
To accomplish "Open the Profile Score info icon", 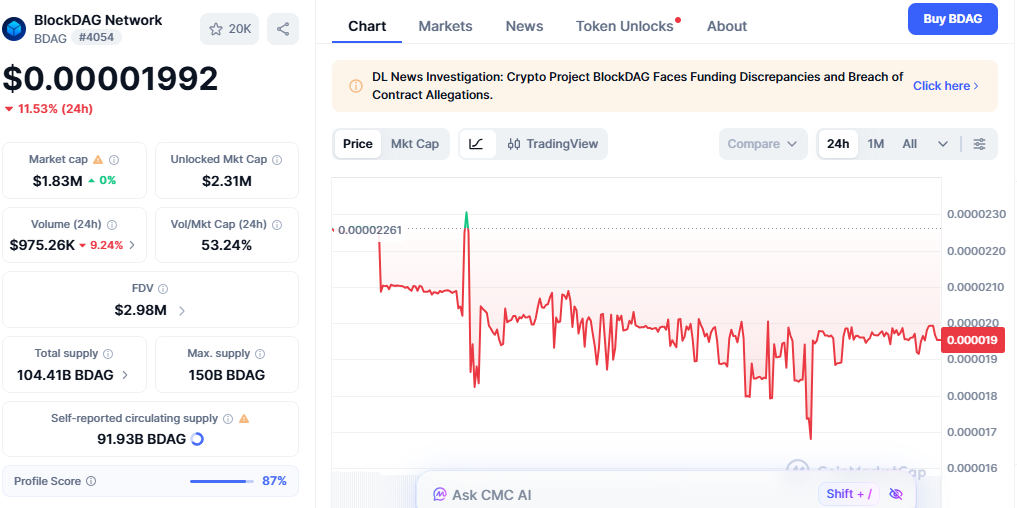I will click(x=91, y=481).
